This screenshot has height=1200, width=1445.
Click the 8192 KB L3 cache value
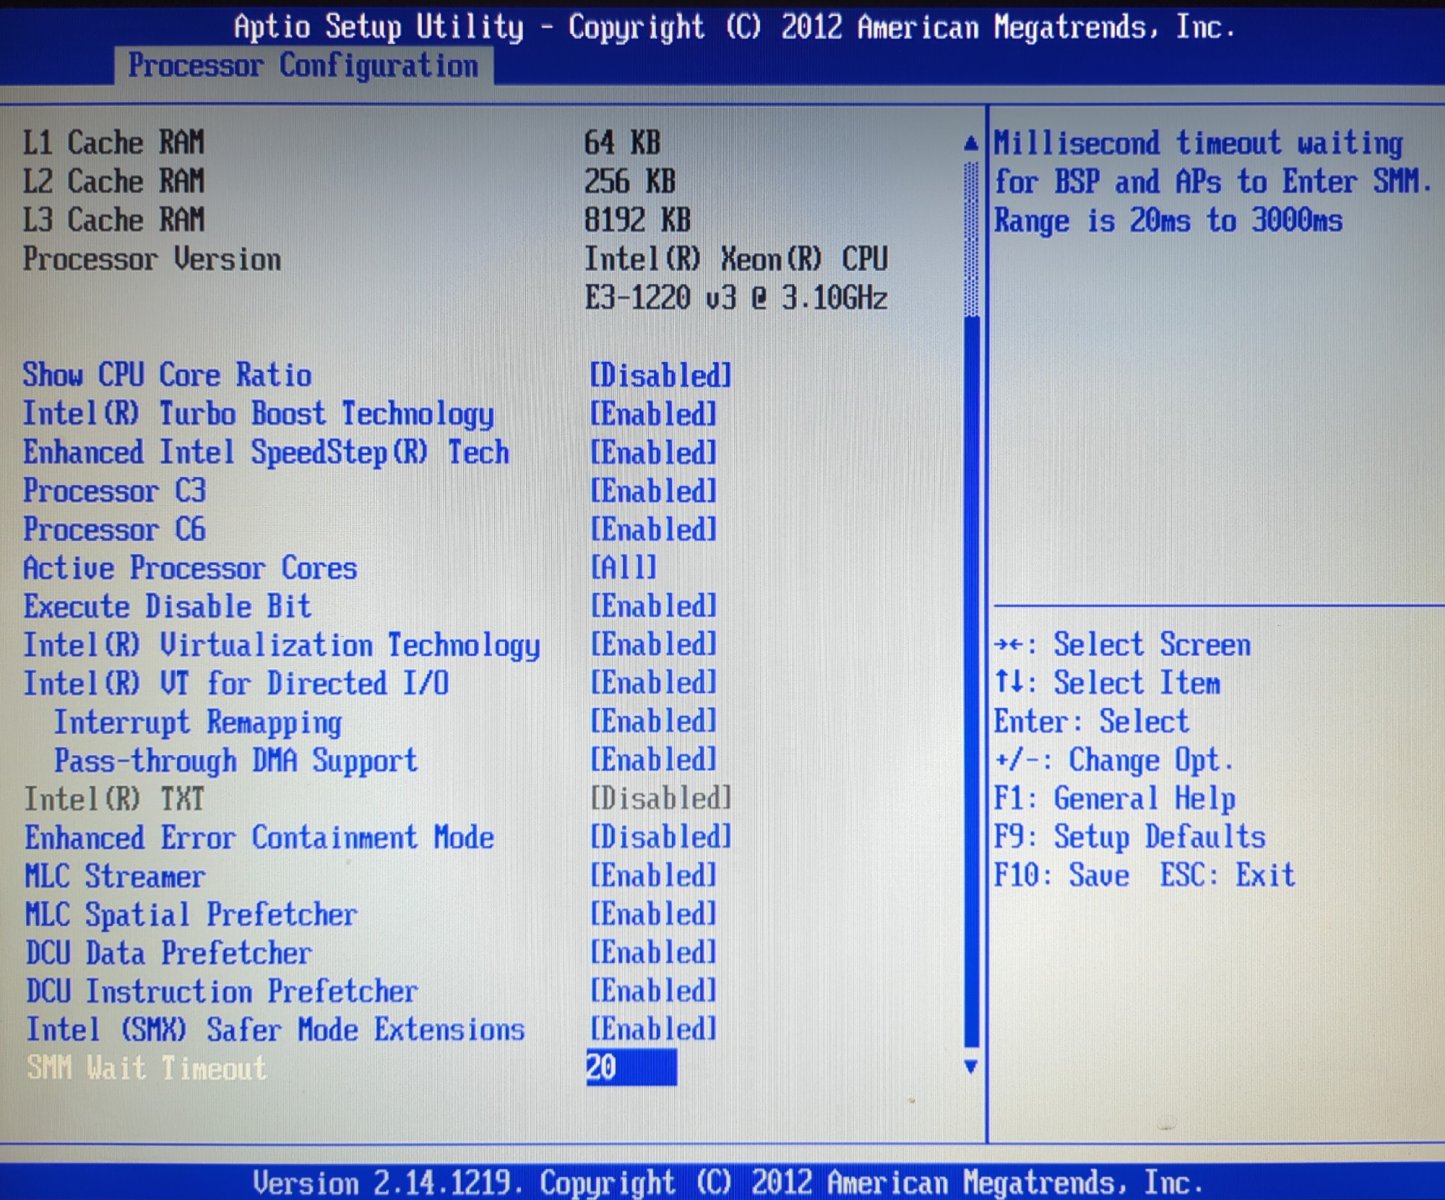pos(638,220)
